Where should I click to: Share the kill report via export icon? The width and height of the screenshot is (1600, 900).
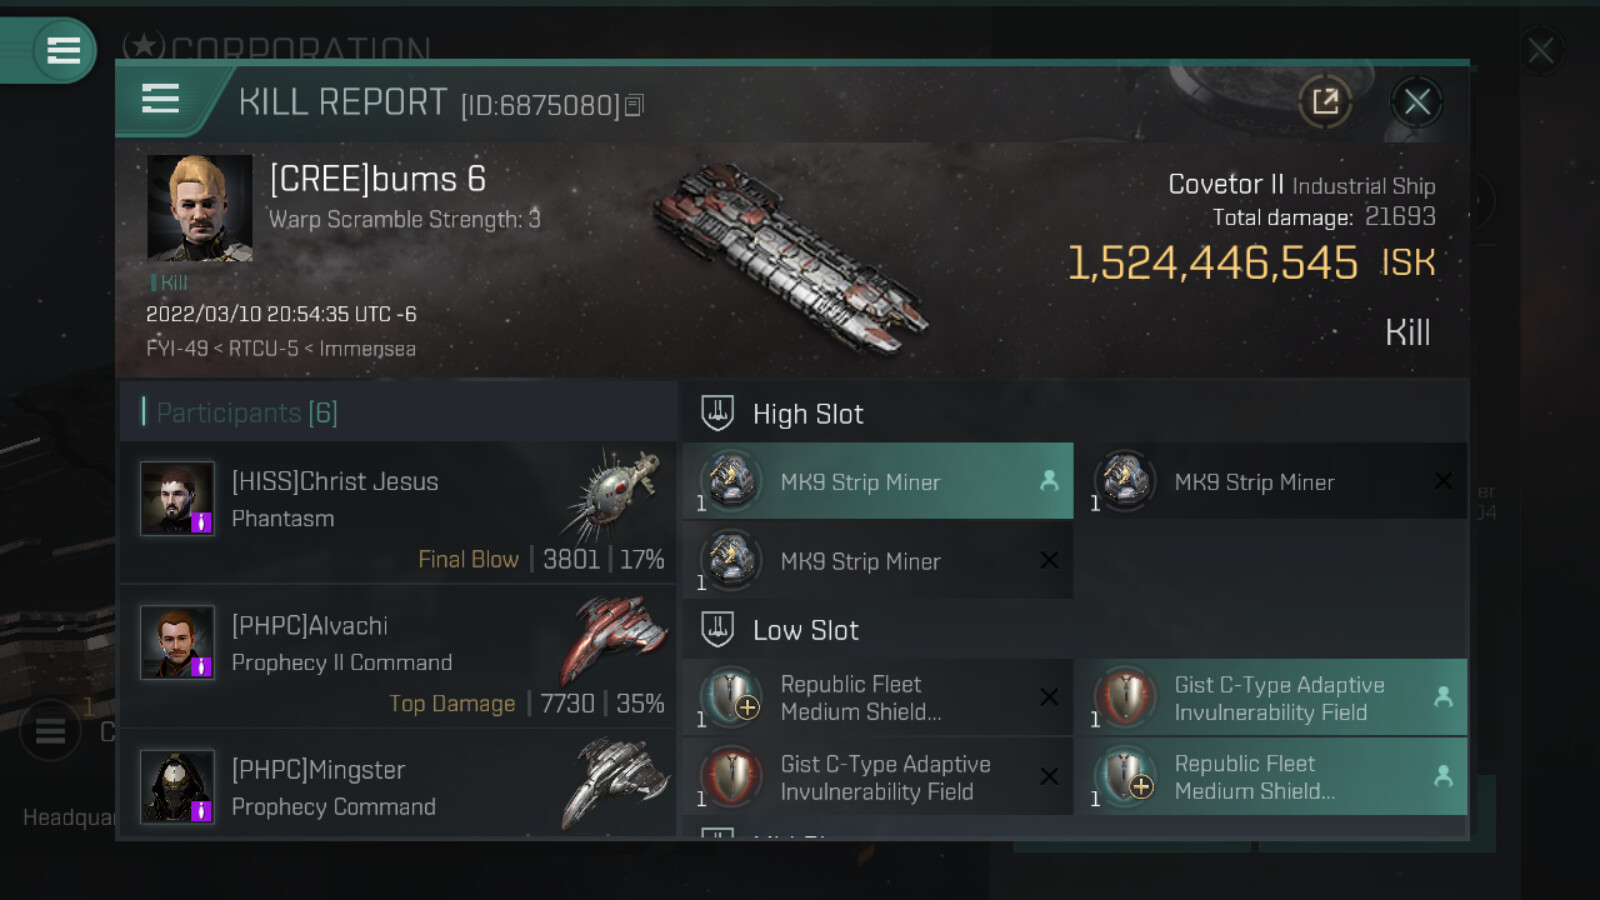tap(1325, 101)
